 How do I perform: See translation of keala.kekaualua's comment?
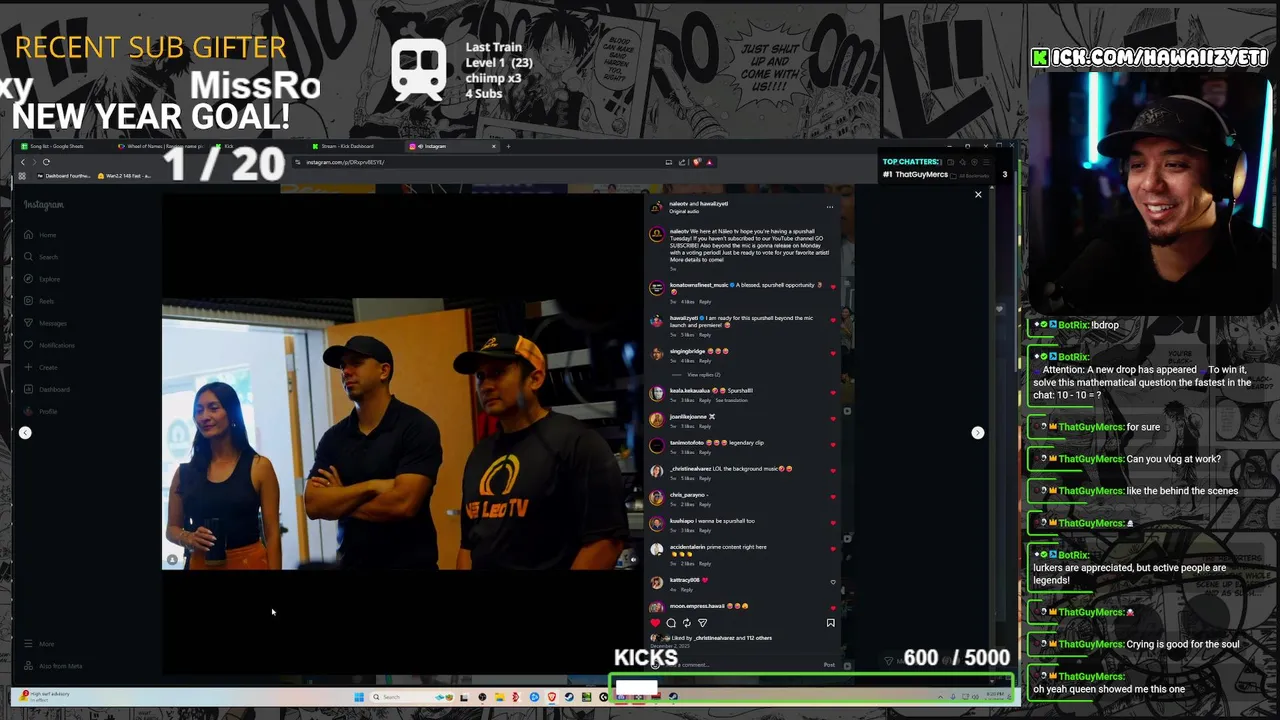click(731, 400)
